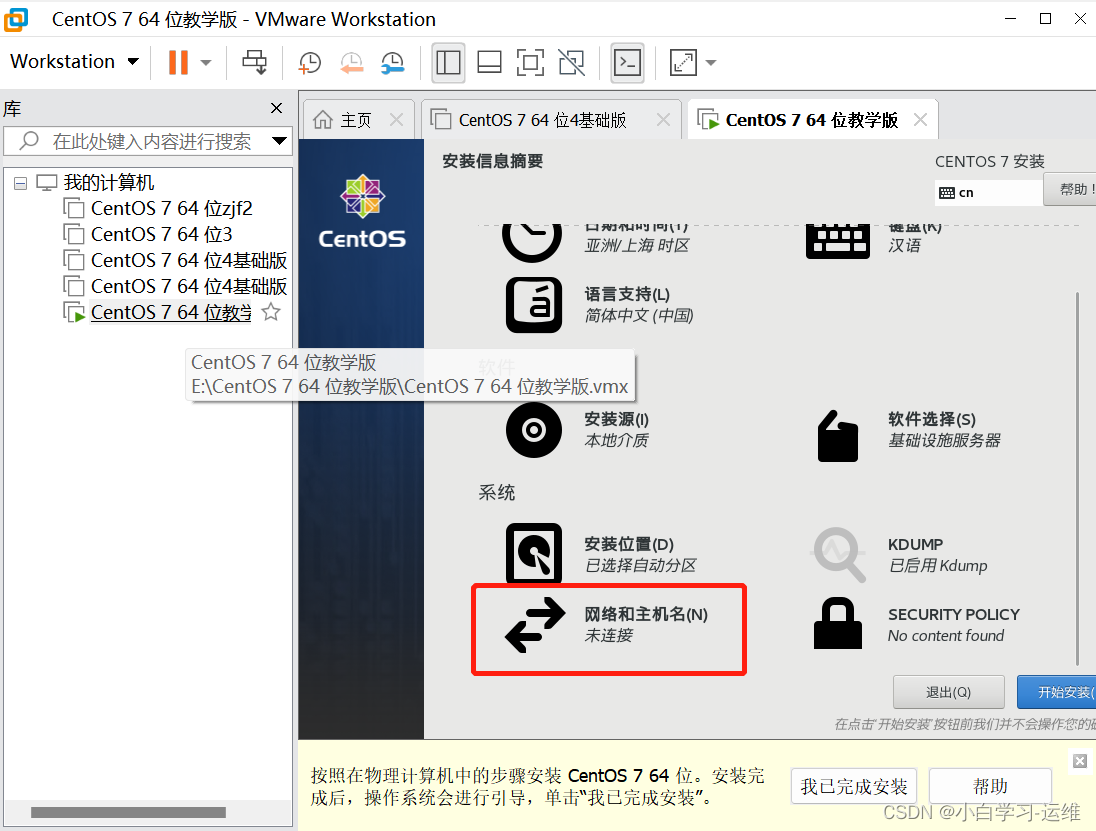Click the 帮助 button in the yellow bar

coord(990,786)
